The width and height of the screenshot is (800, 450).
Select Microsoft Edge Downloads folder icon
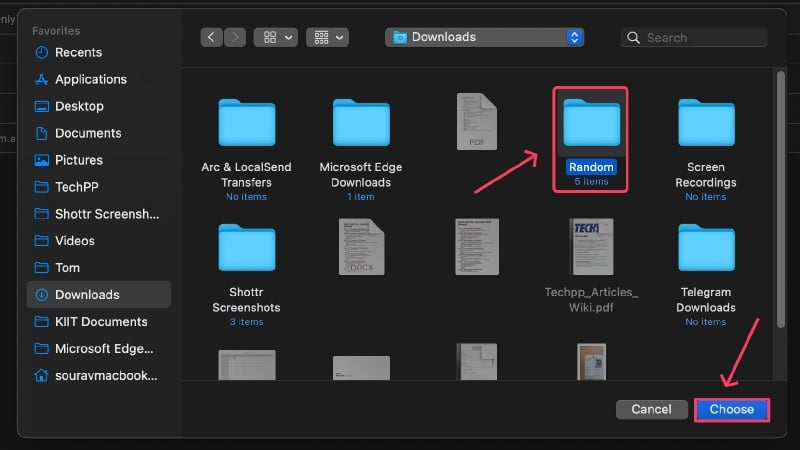coord(361,123)
